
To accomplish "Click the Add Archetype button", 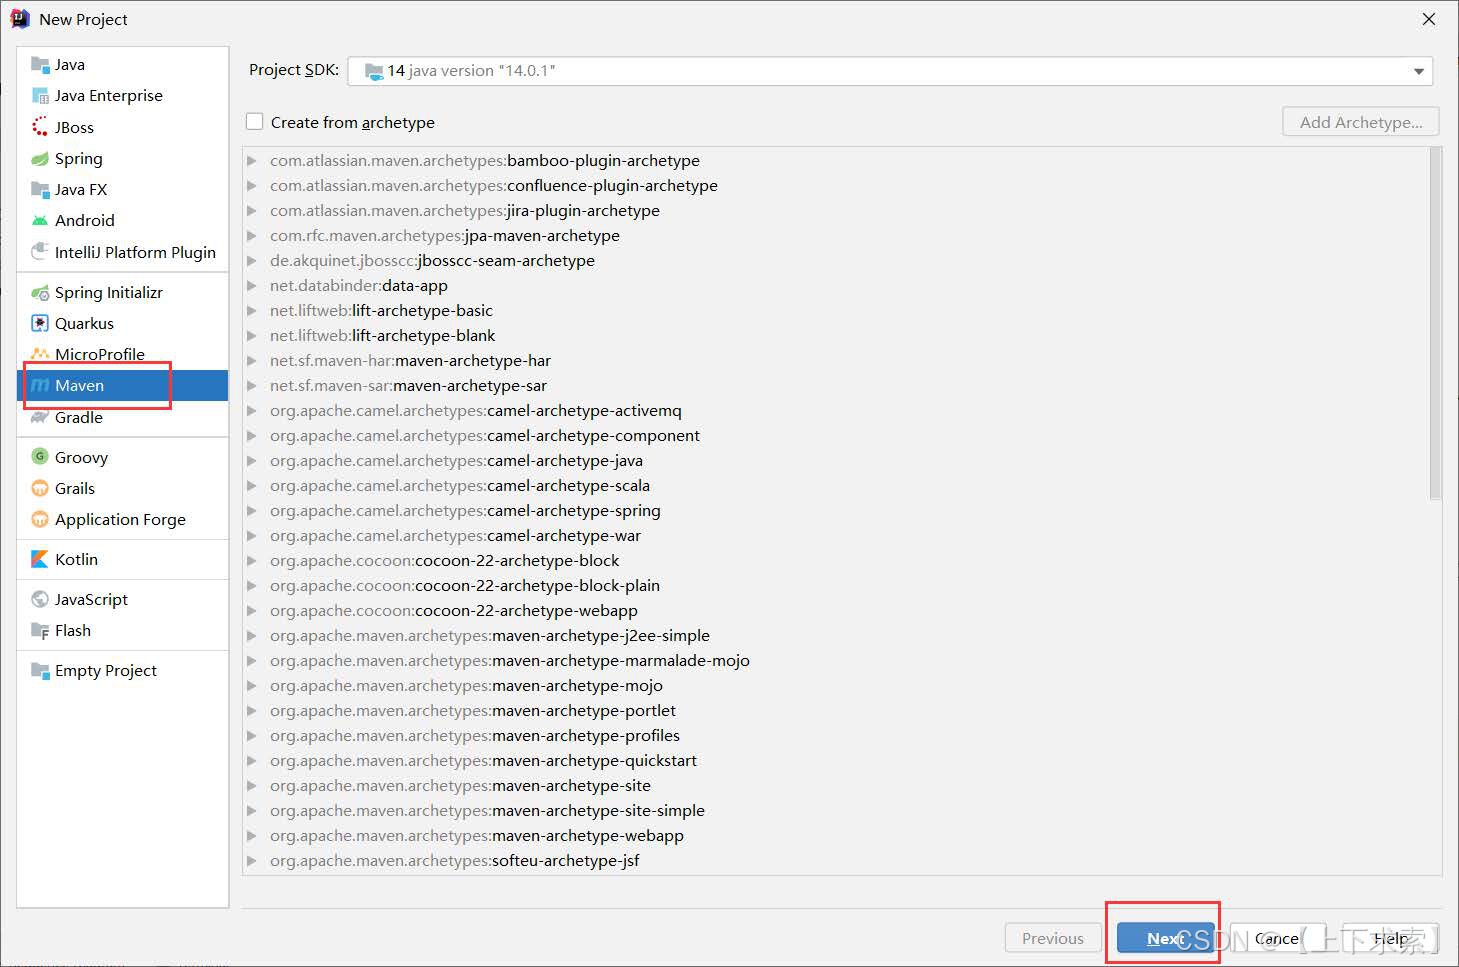I will coord(1361,122).
